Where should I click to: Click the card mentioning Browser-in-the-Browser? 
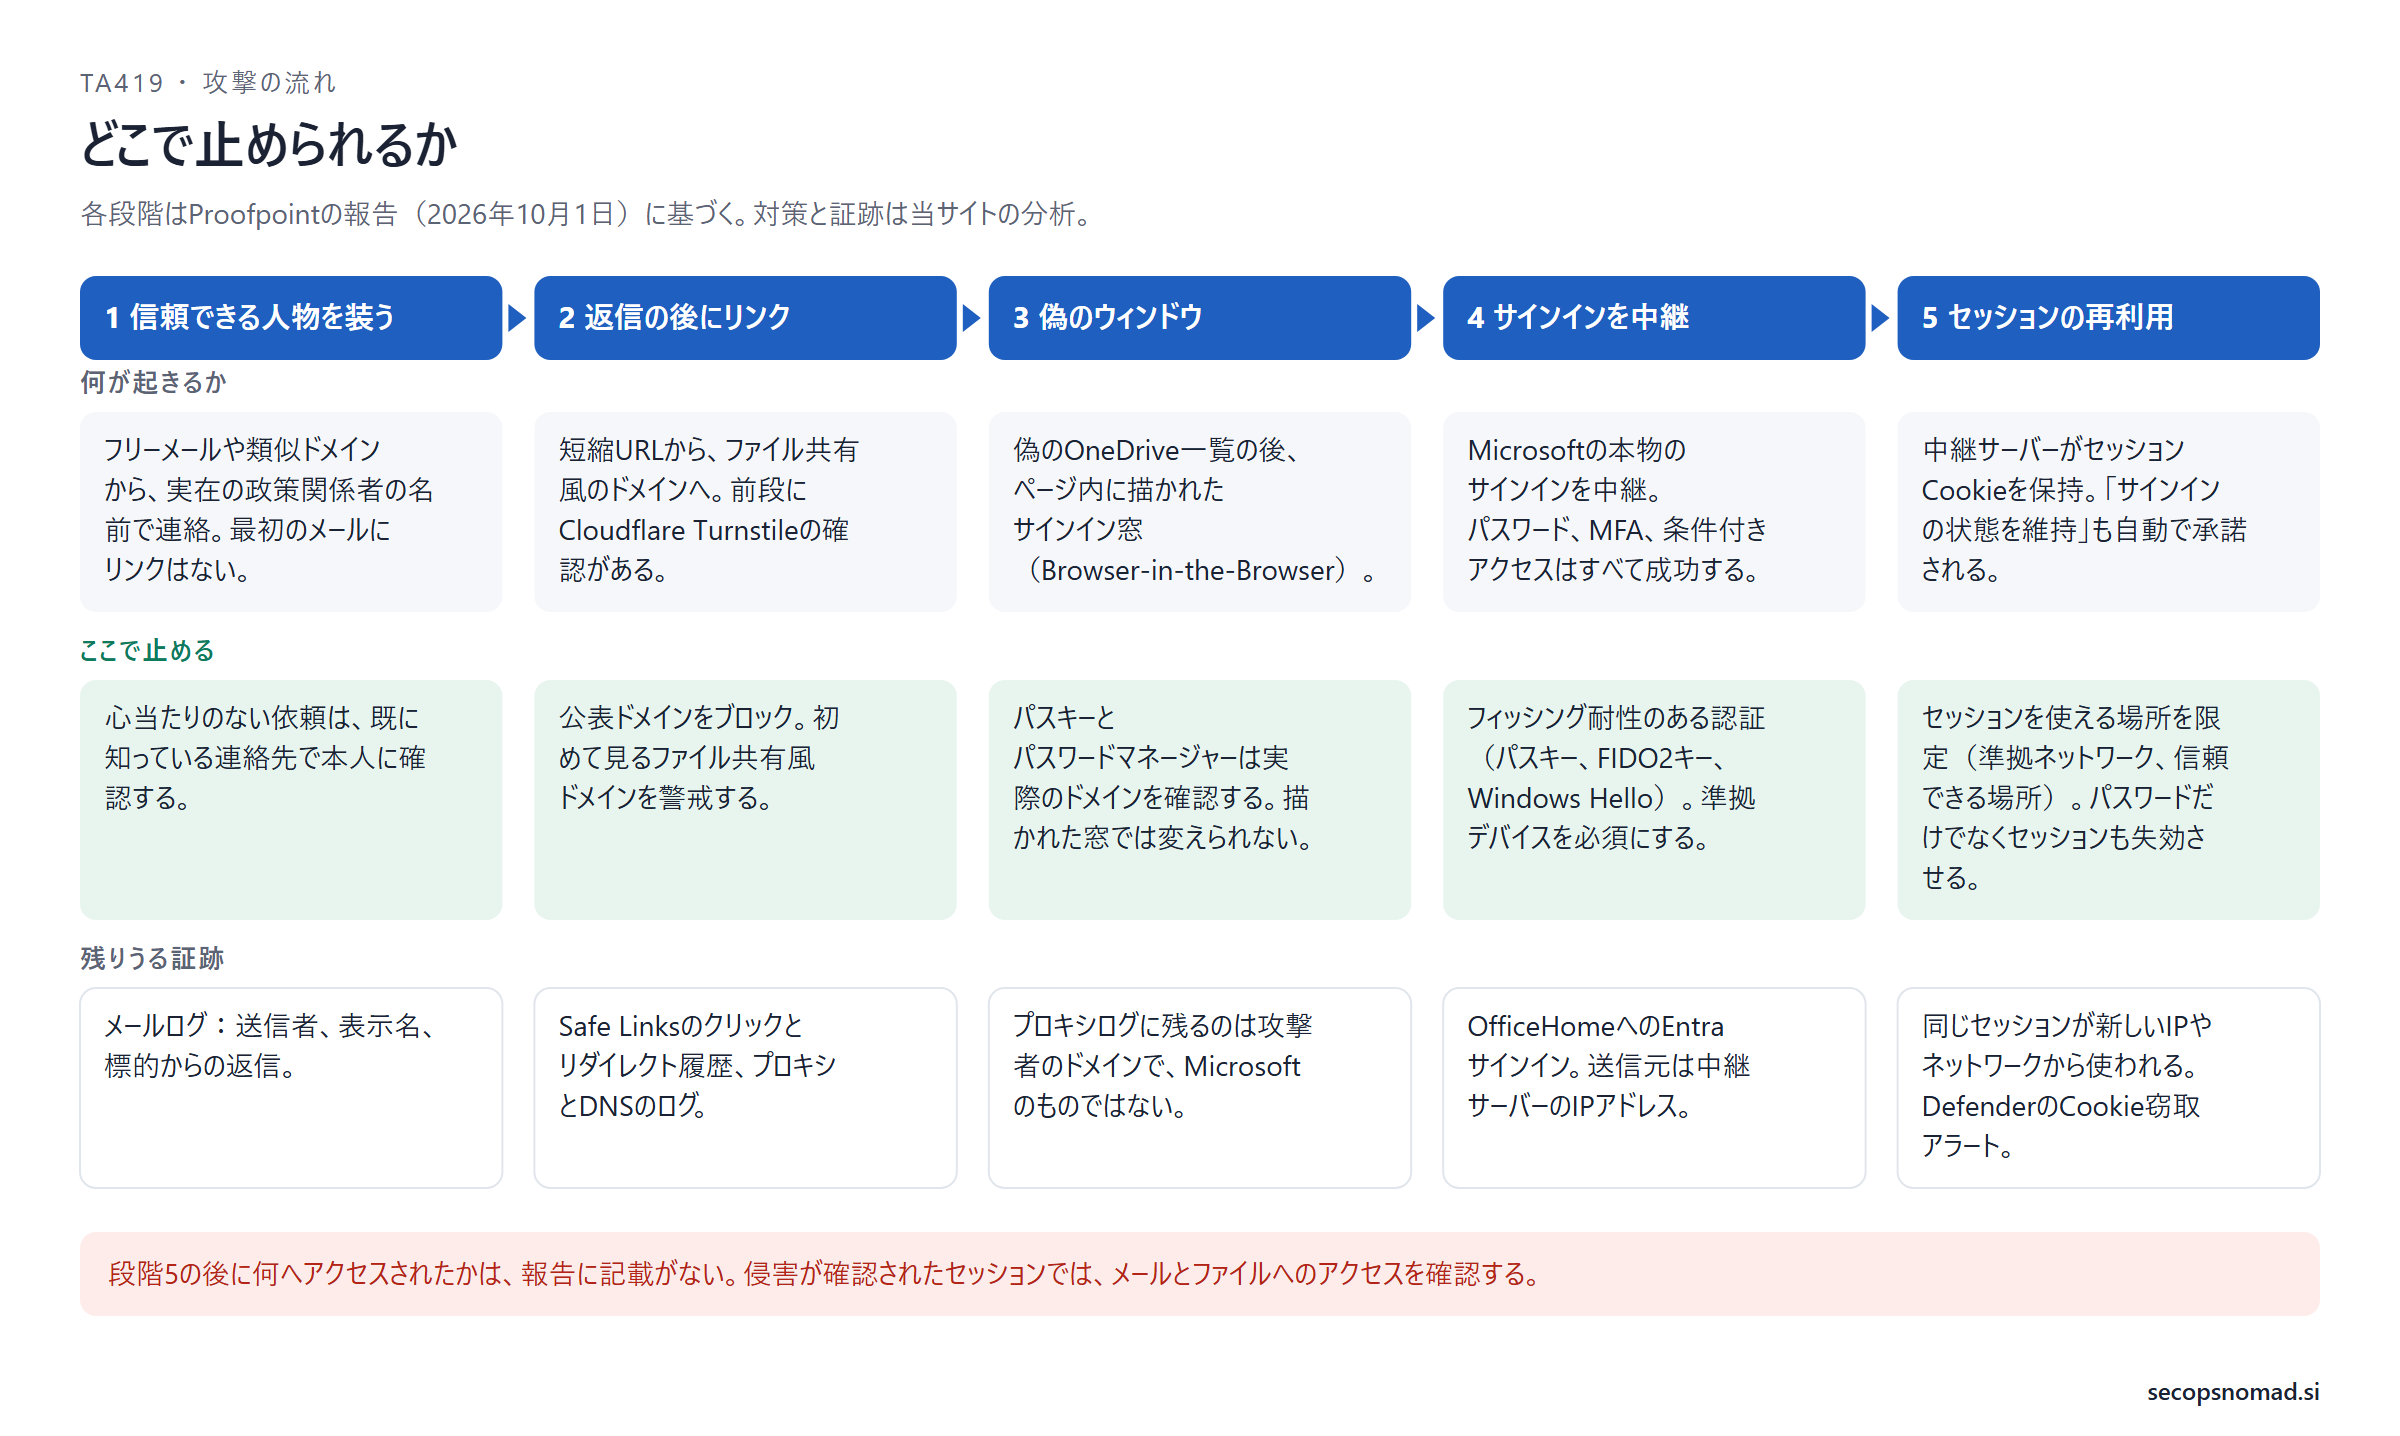(x=1199, y=511)
